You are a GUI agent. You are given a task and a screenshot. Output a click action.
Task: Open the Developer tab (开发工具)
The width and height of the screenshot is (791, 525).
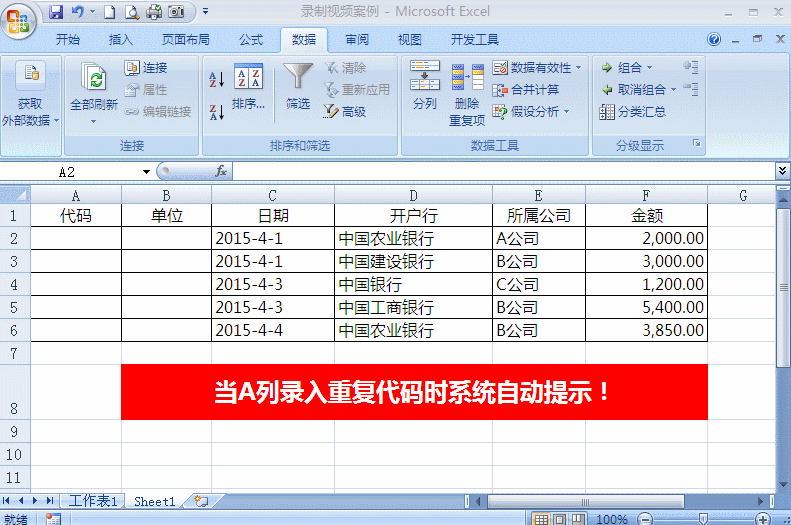(474, 39)
